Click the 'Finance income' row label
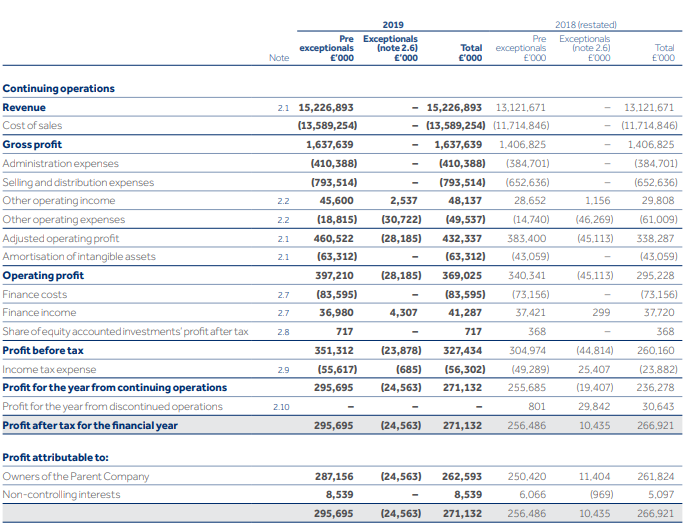The image size is (691, 525). (39, 313)
